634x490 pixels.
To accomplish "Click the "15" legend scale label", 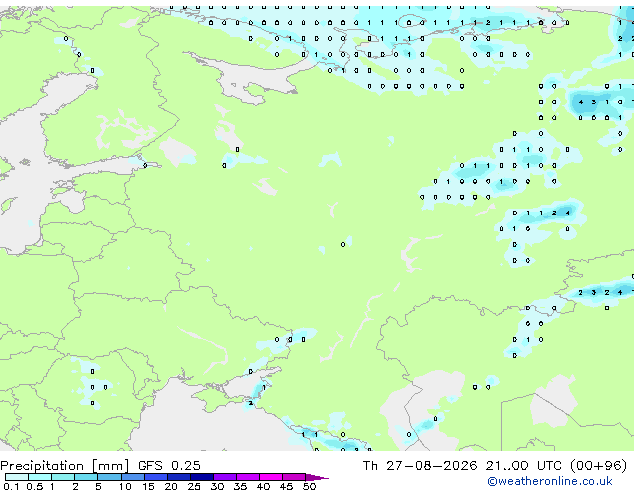I will pyautogui.click(x=148, y=486).
